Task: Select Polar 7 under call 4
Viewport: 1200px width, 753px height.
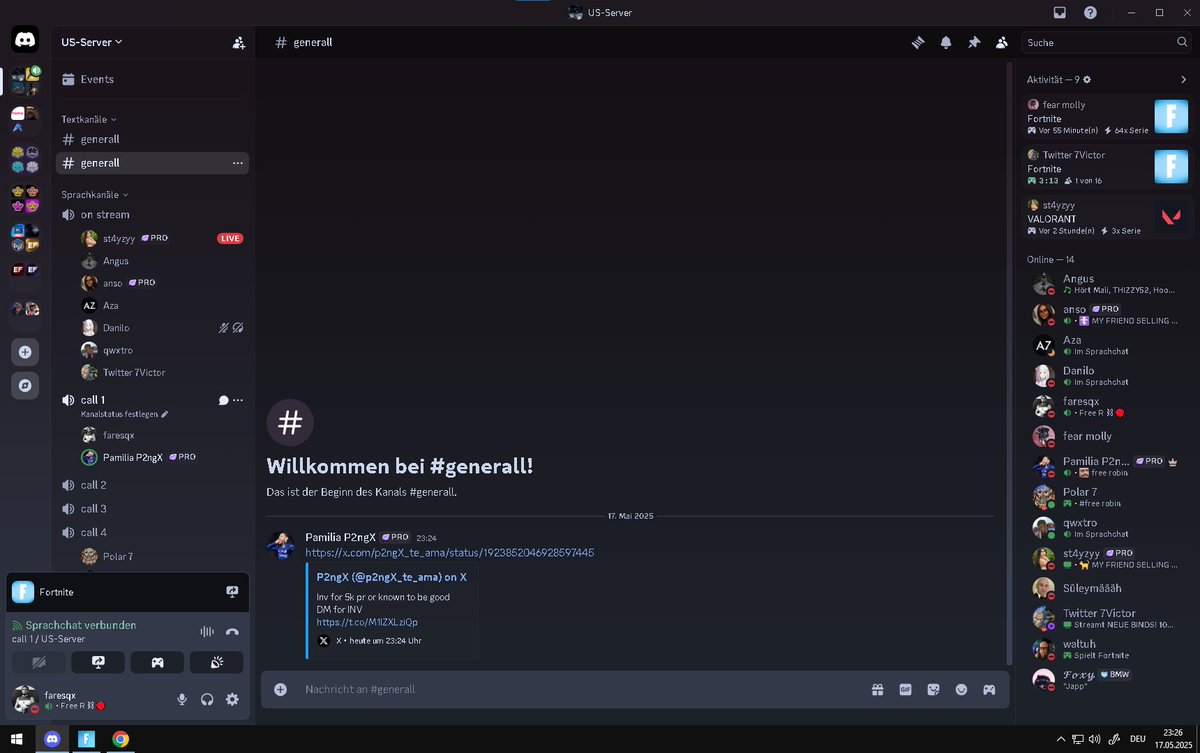Action: click(x=163, y=556)
